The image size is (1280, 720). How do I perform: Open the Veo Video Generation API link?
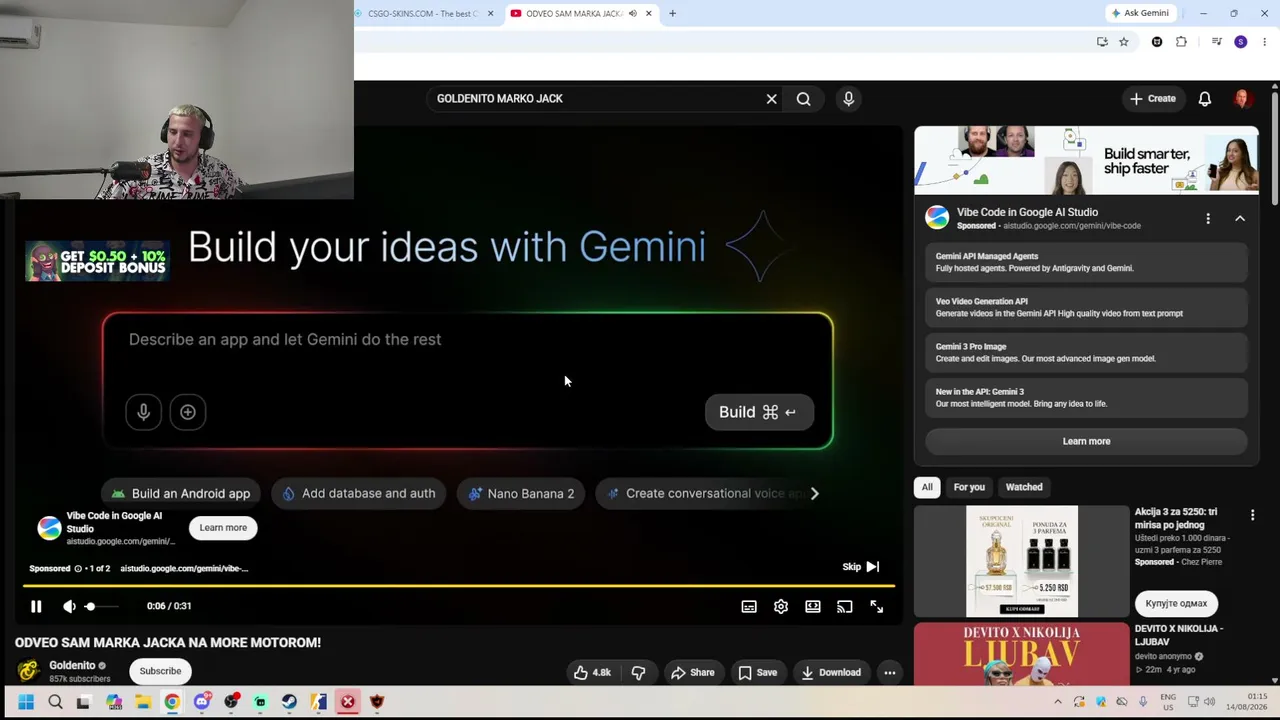click(1086, 308)
